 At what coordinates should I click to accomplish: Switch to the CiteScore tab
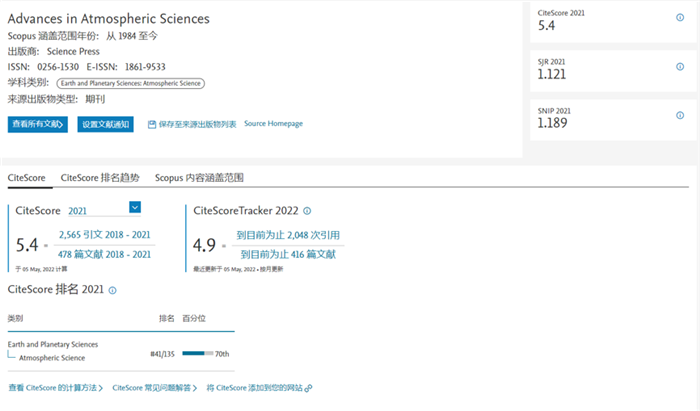27,177
